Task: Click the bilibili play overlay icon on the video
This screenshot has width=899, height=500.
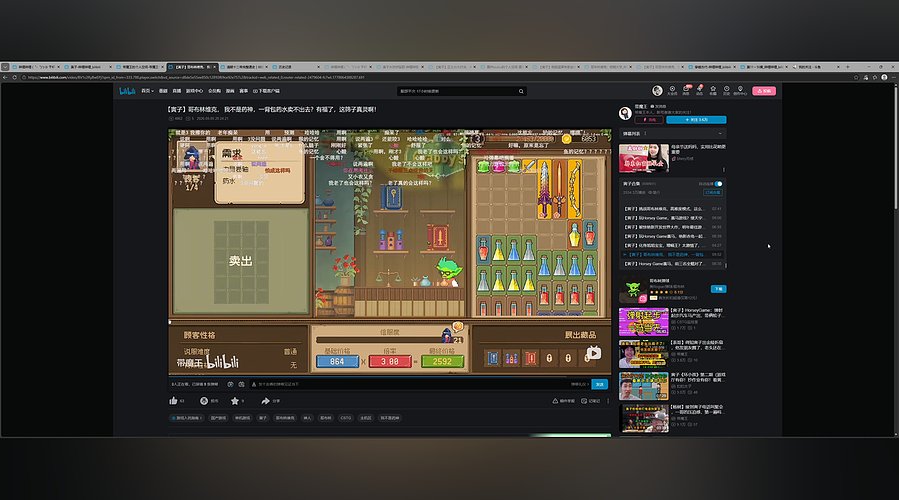Action: pos(593,353)
